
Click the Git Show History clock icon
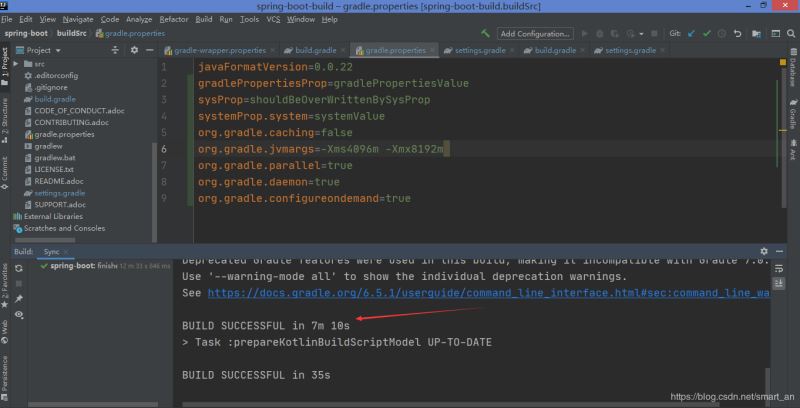coord(722,34)
